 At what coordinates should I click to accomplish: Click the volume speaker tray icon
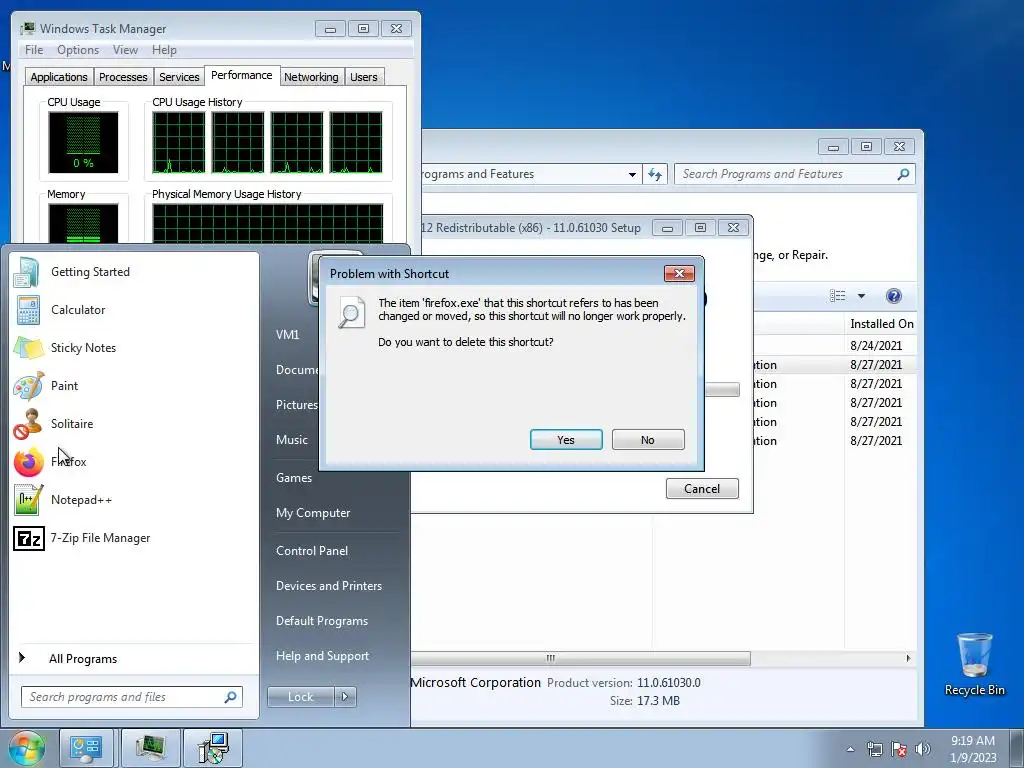click(x=923, y=749)
